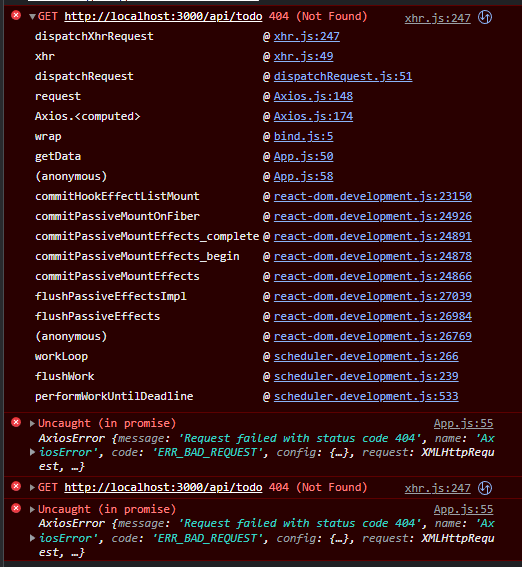This screenshot has height=567, width=522.
Task: Open scheduler.development.js:266 link
Action: point(366,357)
